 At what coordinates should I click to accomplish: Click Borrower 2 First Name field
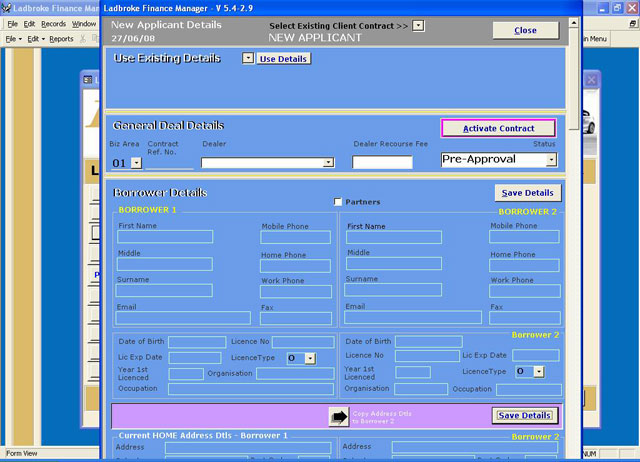(394, 237)
